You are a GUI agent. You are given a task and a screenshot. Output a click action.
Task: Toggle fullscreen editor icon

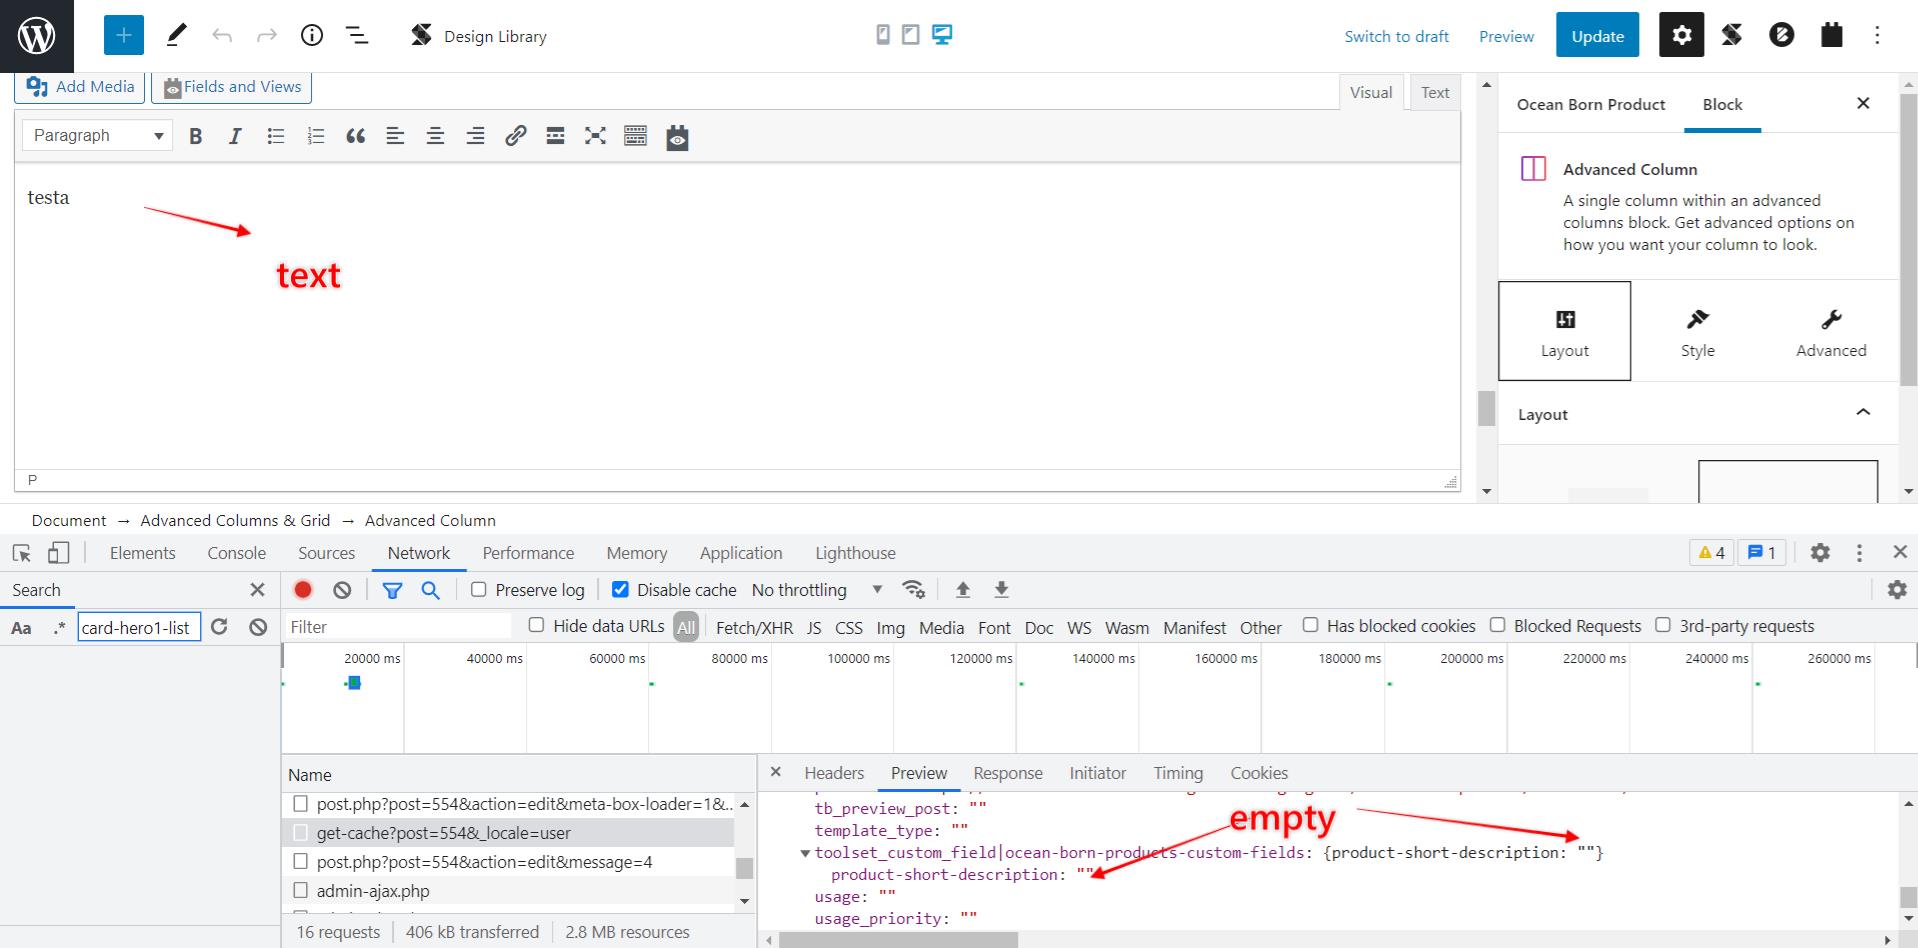tap(596, 136)
